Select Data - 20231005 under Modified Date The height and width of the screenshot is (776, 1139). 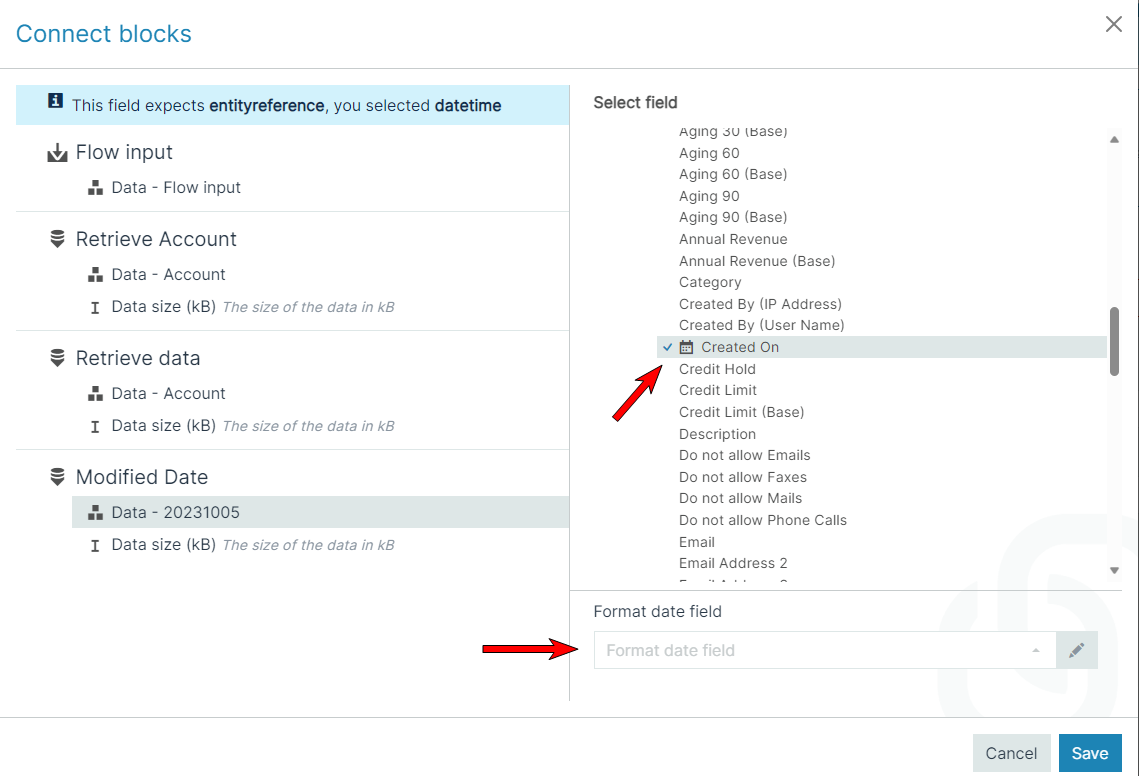320,512
